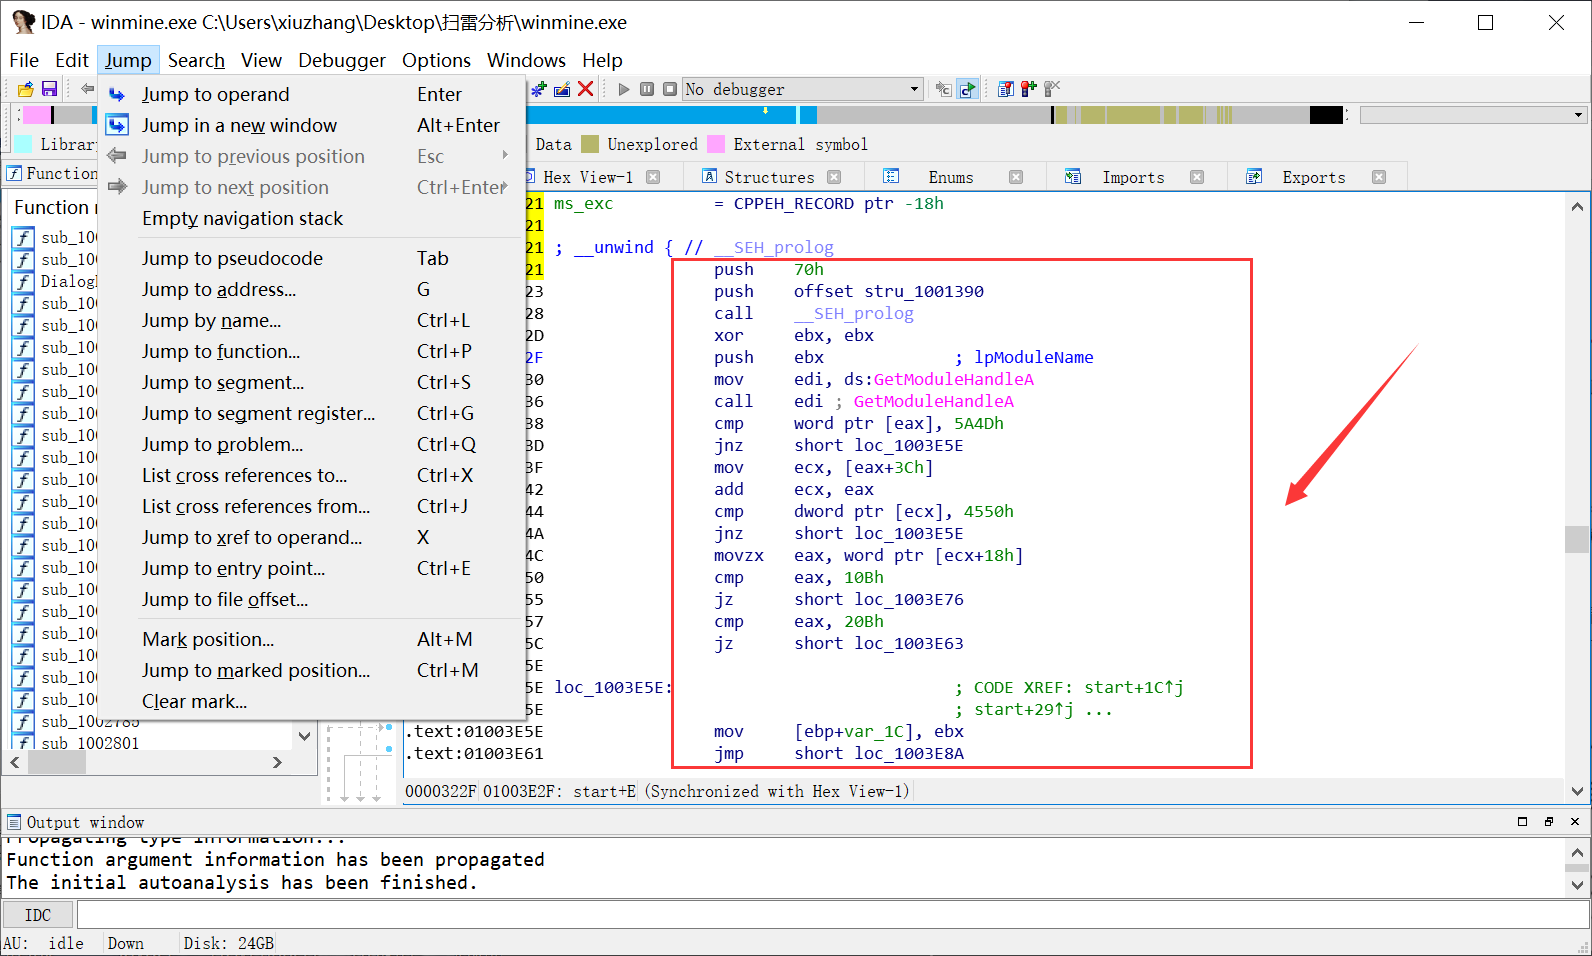This screenshot has width=1592, height=956.
Task: Choose Jump to segment register... entry
Action: click(x=312, y=413)
